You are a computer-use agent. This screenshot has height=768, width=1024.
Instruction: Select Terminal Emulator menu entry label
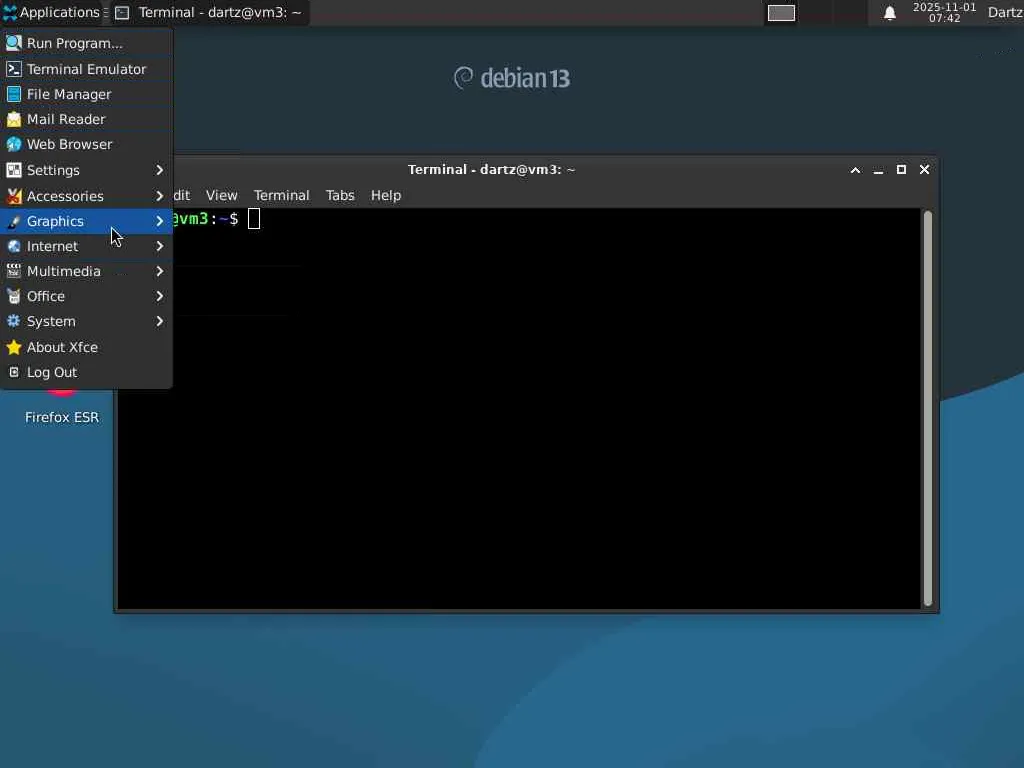tap(86, 69)
